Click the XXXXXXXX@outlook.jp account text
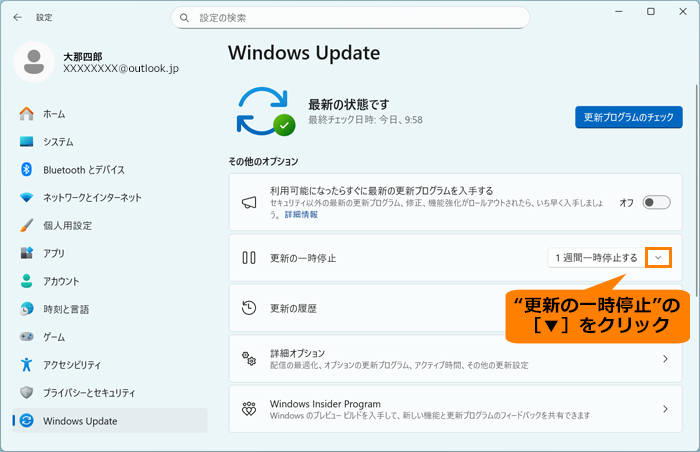This screenshot has width=700, height=452. point(121,68)
